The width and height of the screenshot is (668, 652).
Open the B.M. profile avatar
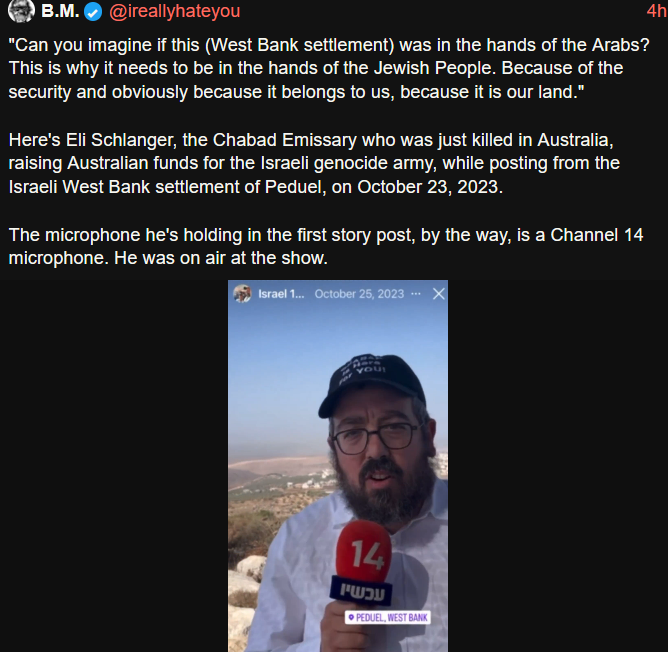pyautogui.click(x=21, y=11)
